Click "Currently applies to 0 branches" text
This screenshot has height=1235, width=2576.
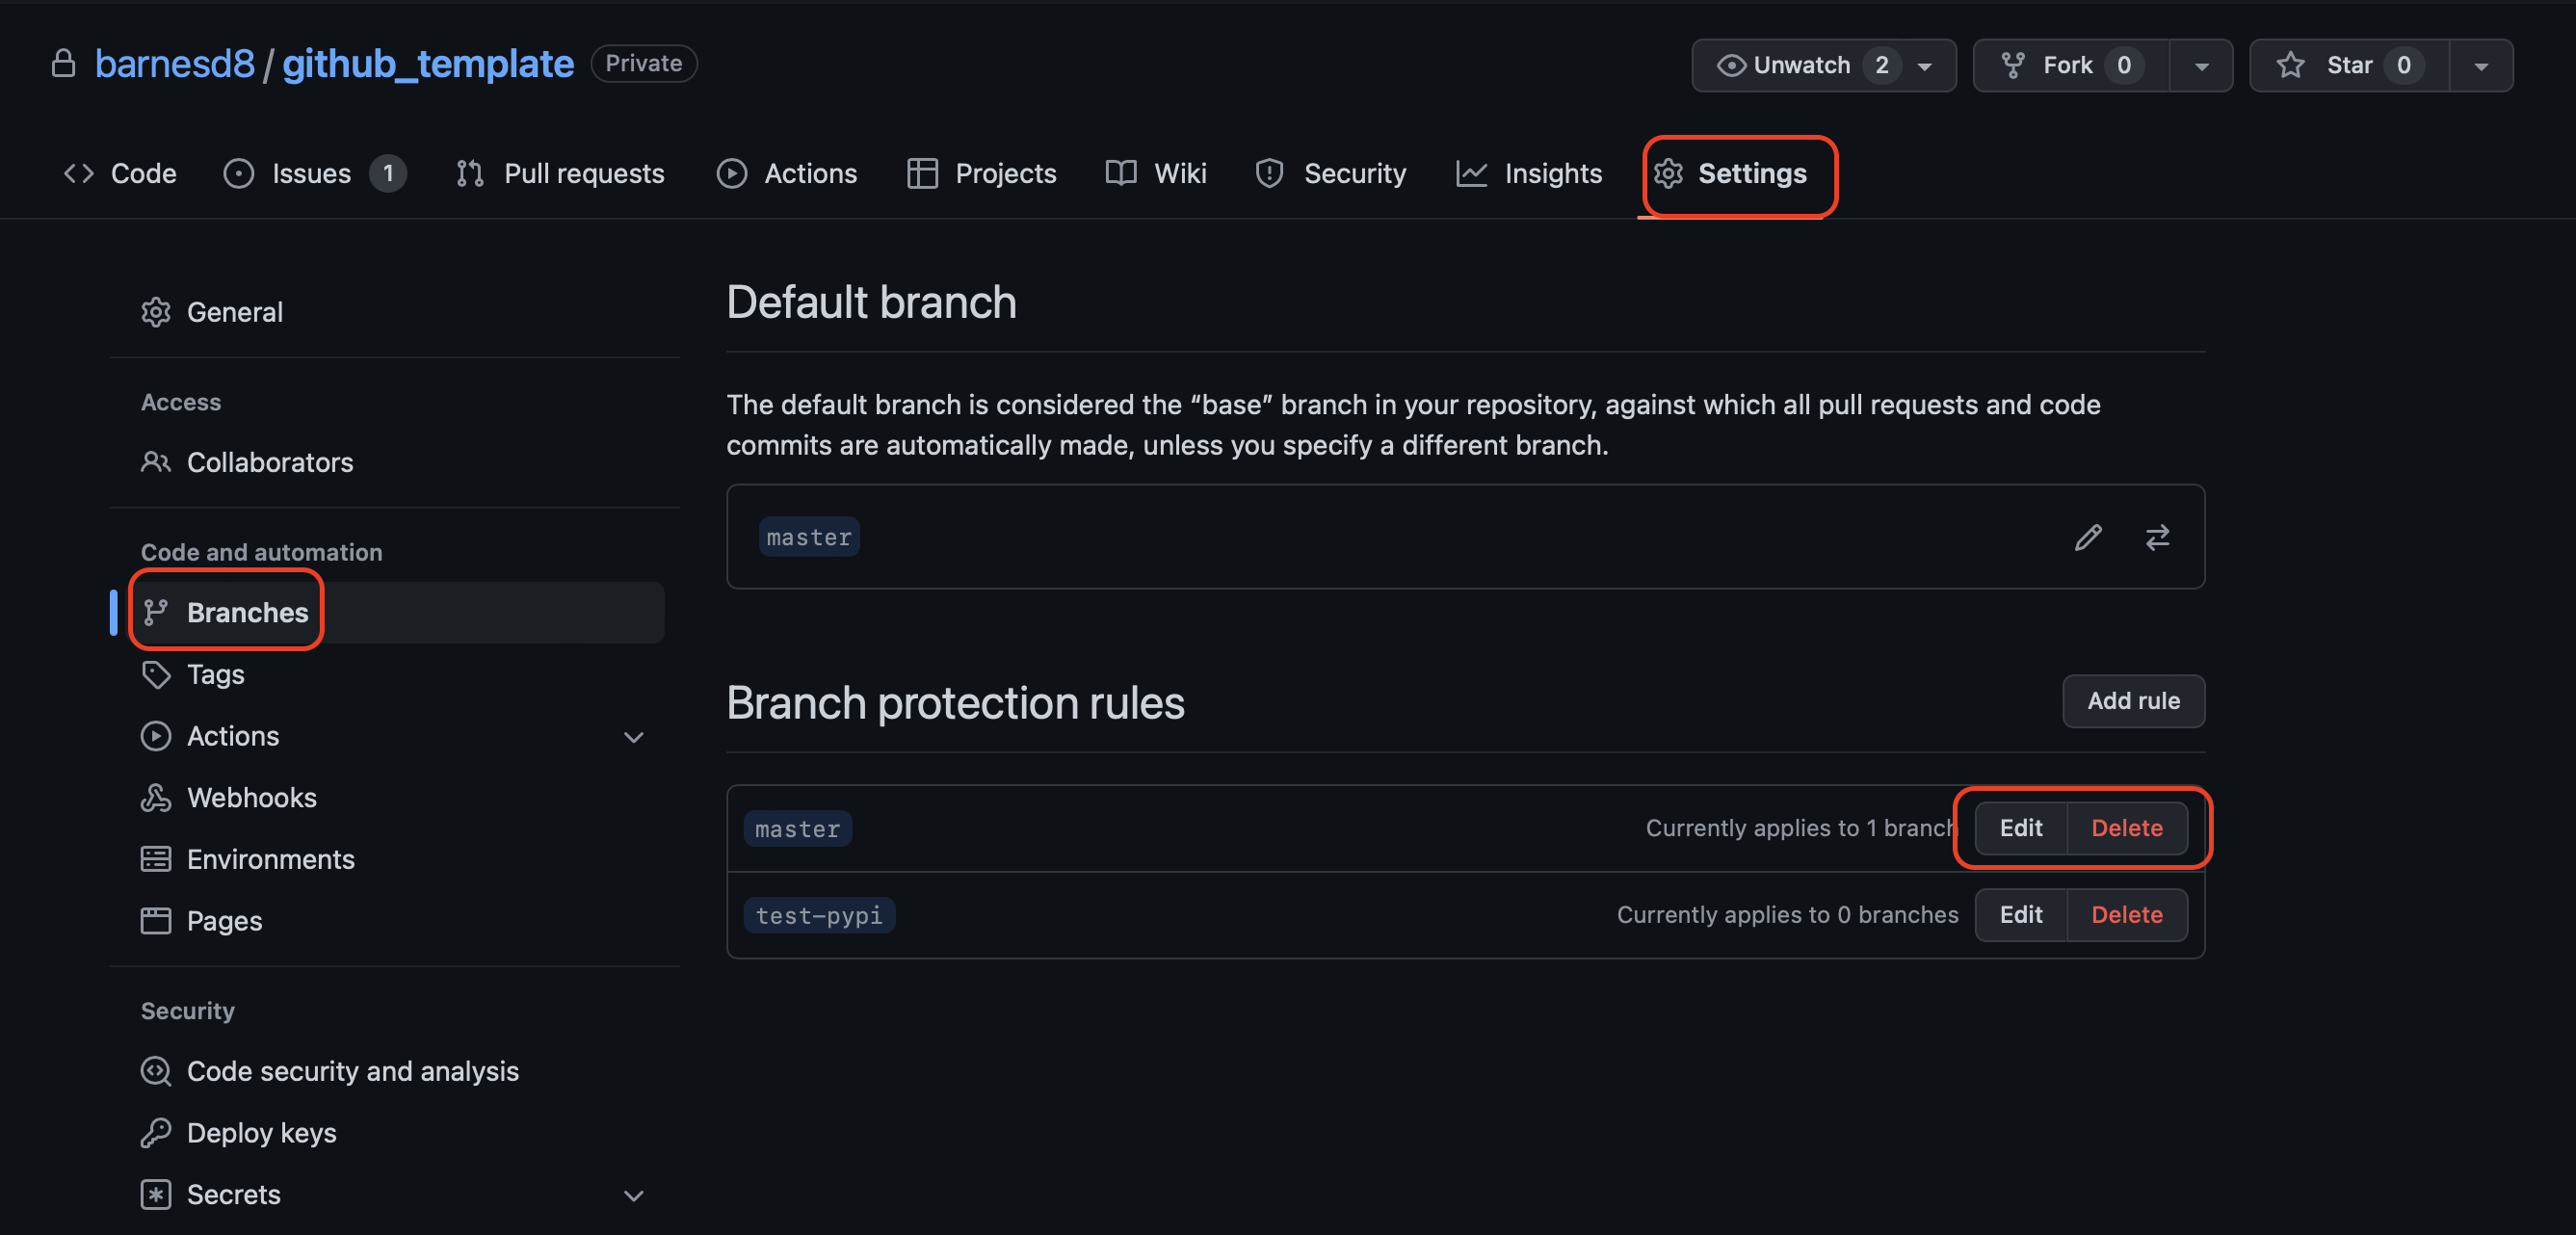pos(1787,914)
